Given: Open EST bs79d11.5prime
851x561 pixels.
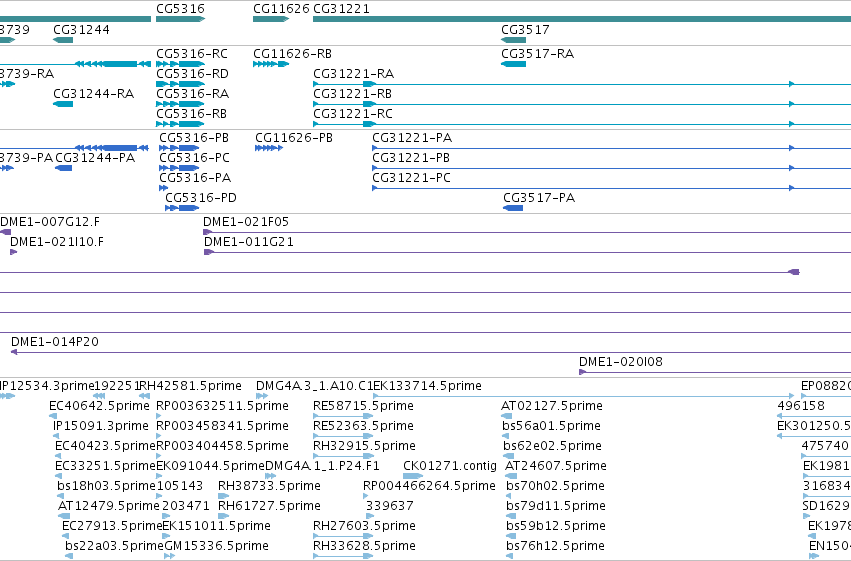Looking at the screenshot, I should (x=556, y=505).
